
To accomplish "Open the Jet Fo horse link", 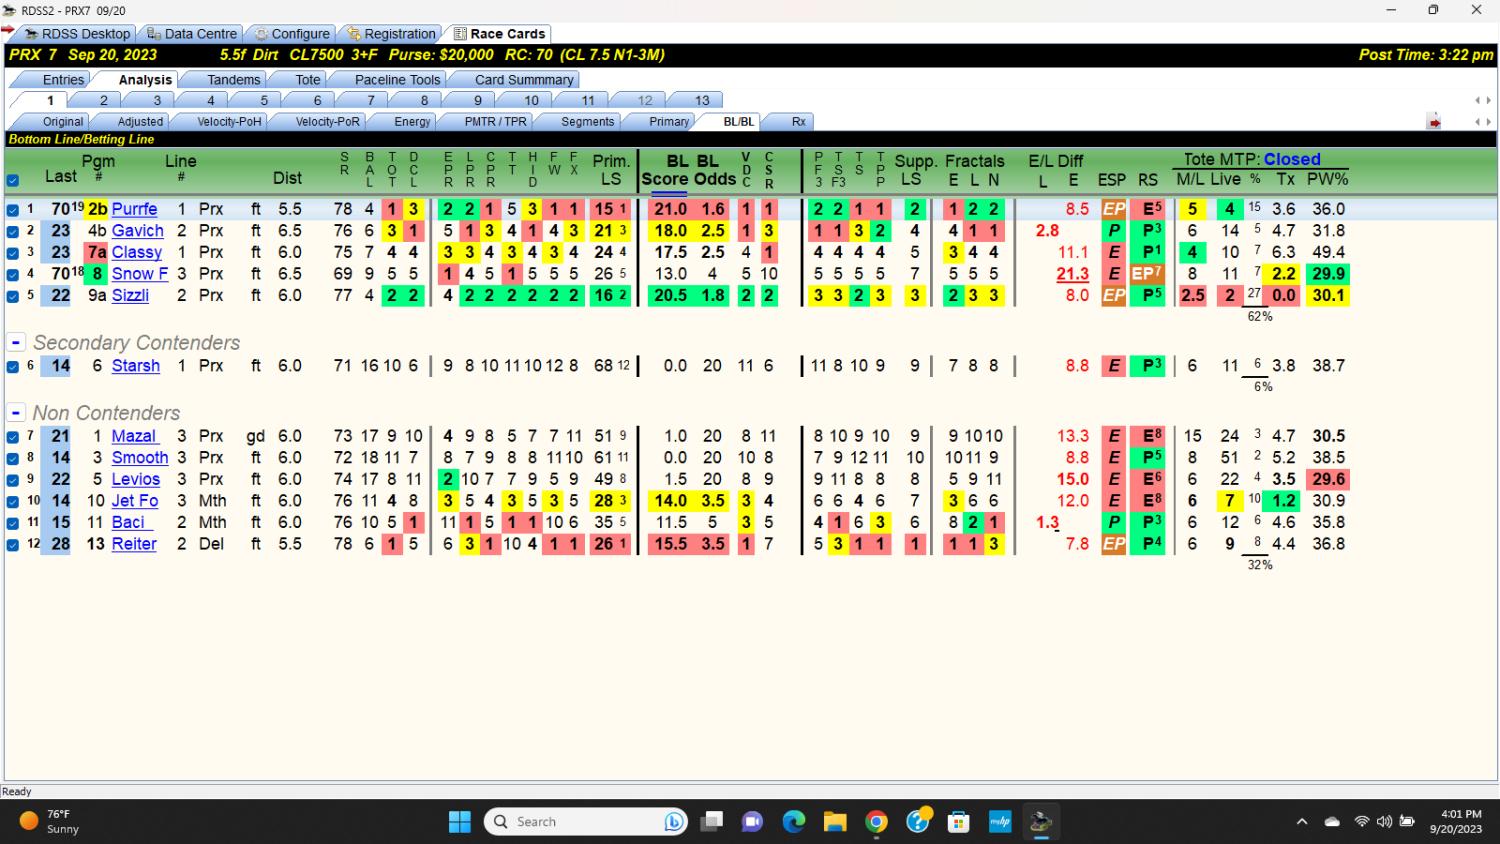I will pos(135,501).
